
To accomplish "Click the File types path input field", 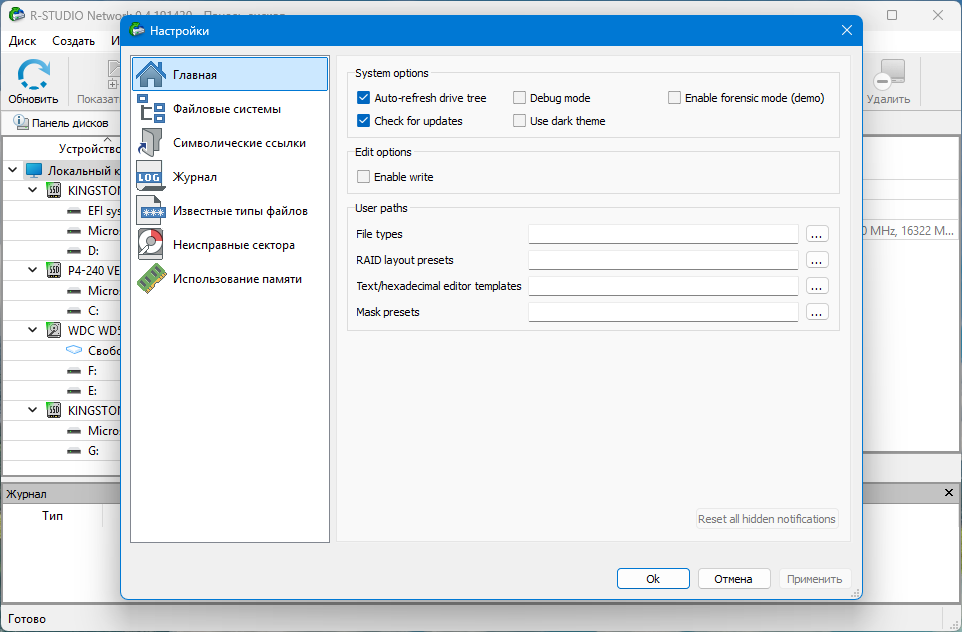I will pyautogui.click(x=663, y=234).
